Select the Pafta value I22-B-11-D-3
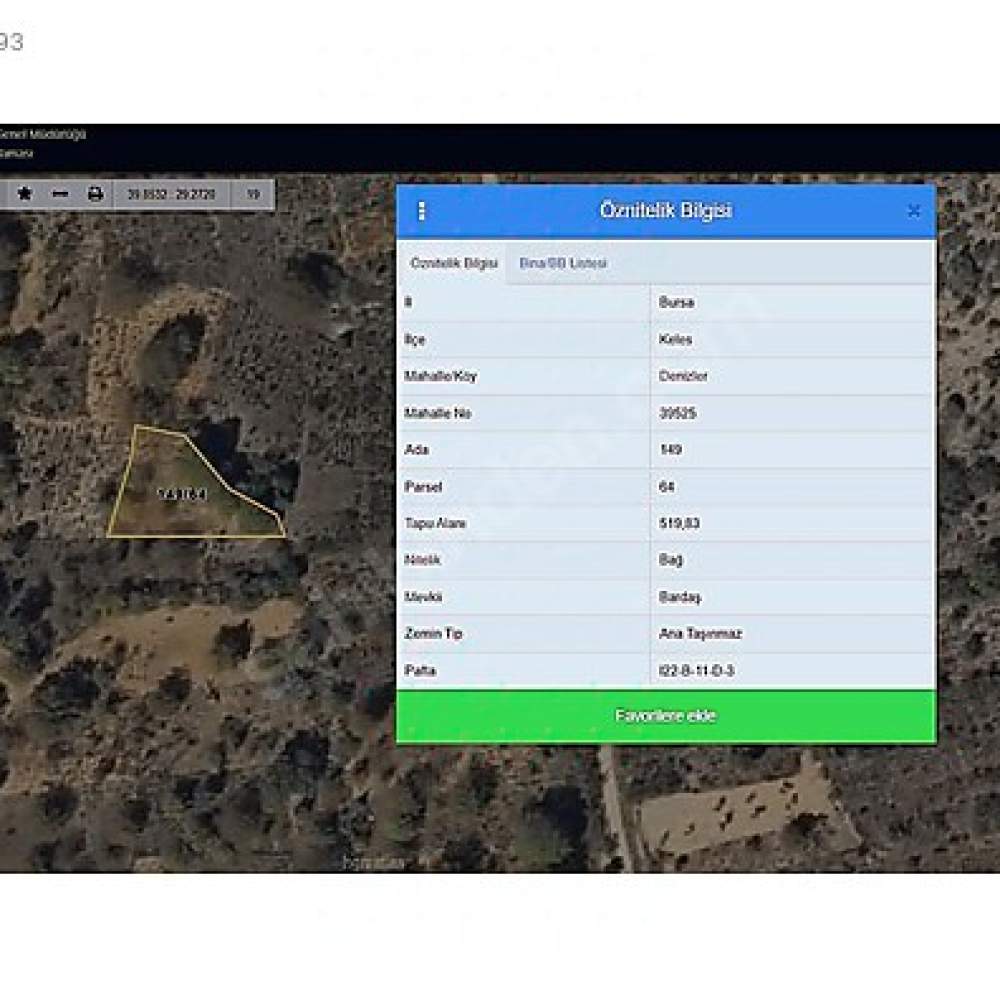This screenshot has width=1000, height=1000. 696,671
